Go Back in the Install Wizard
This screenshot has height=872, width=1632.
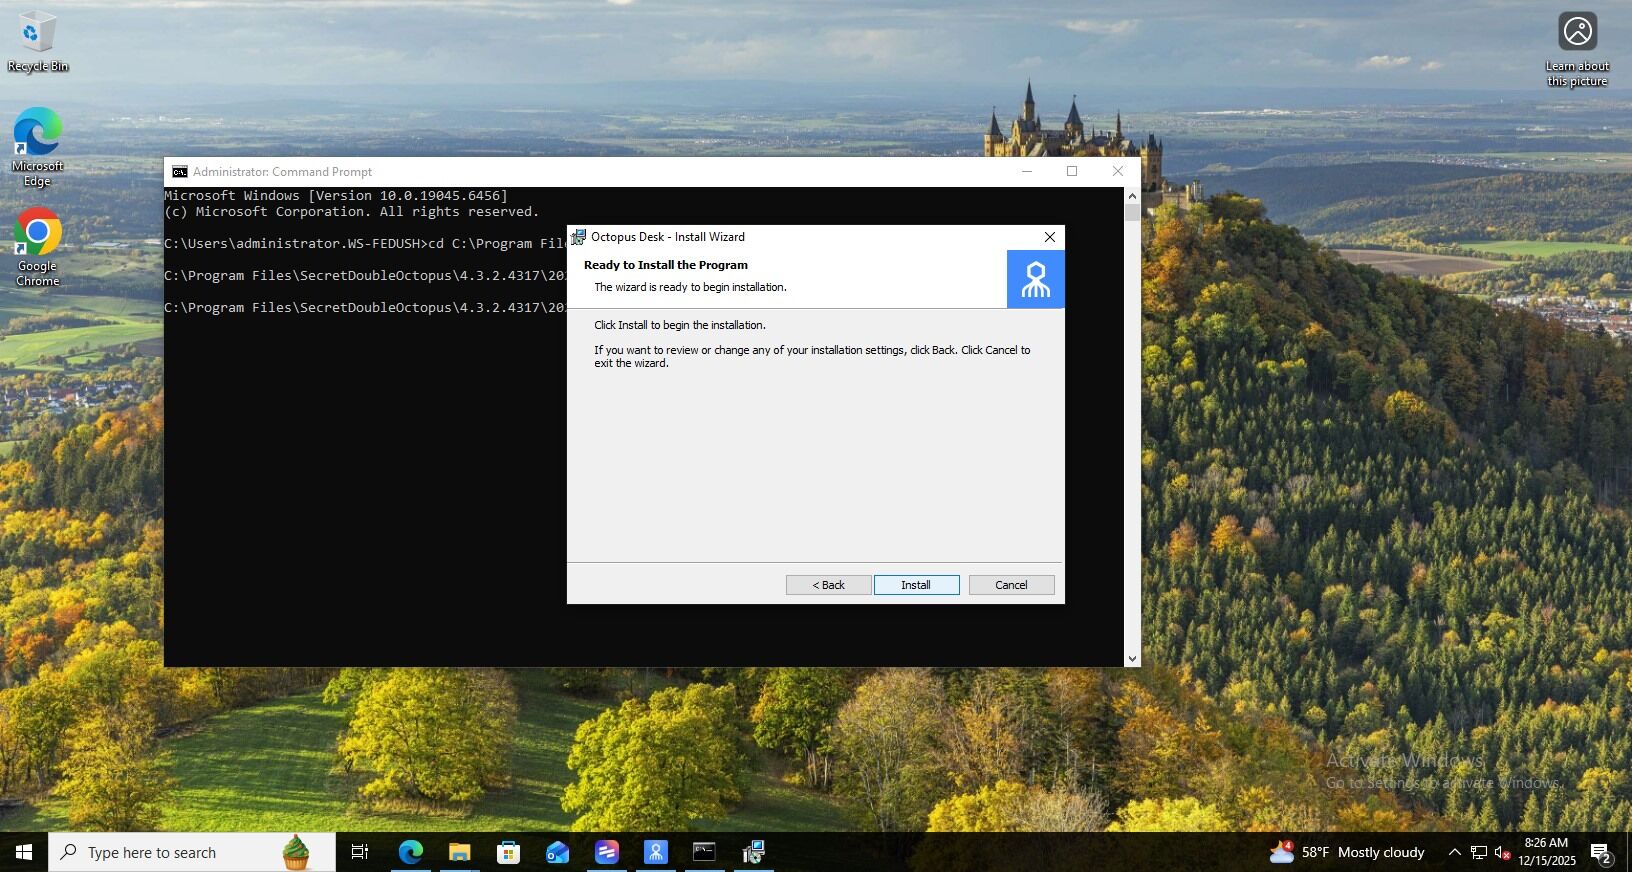tap(828, 585)
